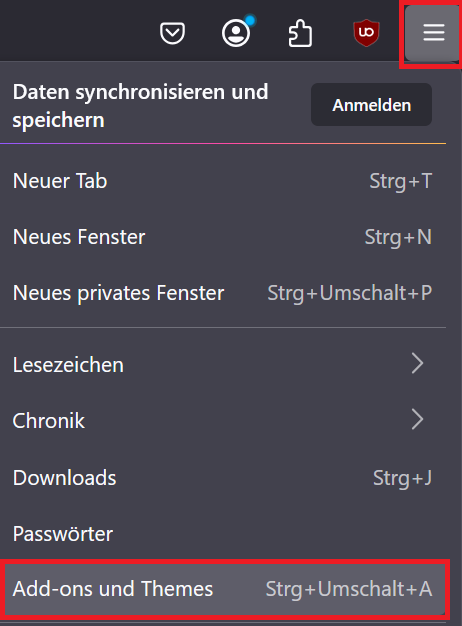Choose Neuer Tab from the menu
The width and height of the screenshot is (462, 626).
click(223, 181)
